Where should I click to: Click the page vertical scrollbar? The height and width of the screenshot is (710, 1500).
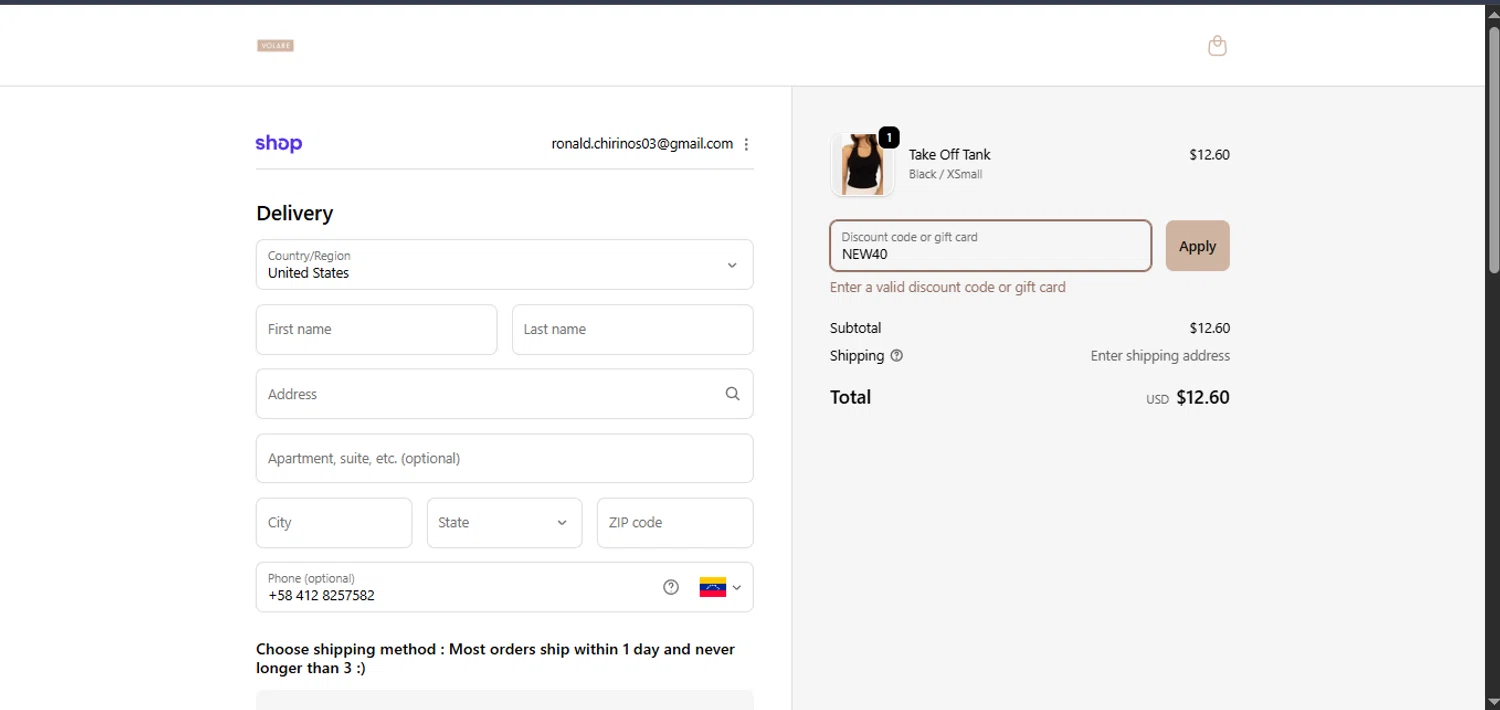[1494, 150]
